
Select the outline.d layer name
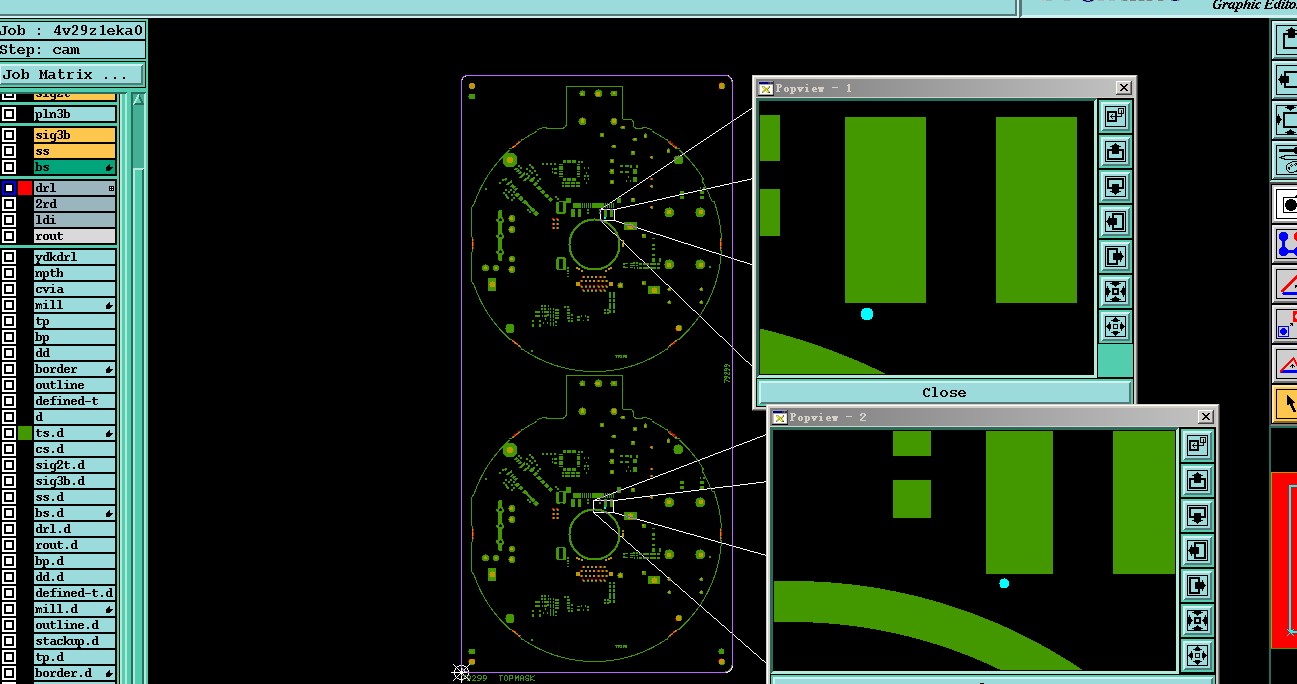coord(75,625)
